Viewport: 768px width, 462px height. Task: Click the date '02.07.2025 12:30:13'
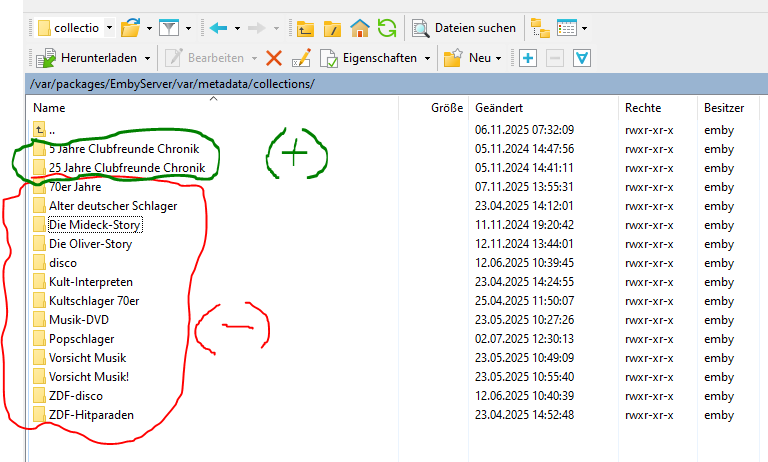pos(524,339)
